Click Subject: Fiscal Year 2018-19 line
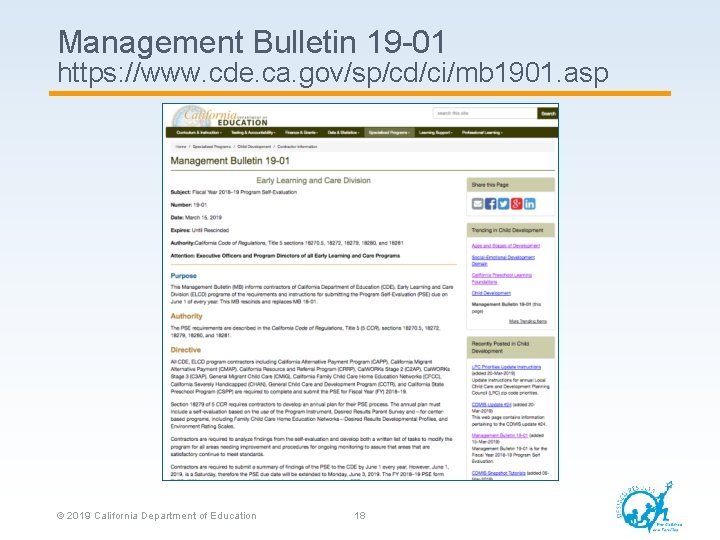720x540 pixels. click(x=233, y=192)
